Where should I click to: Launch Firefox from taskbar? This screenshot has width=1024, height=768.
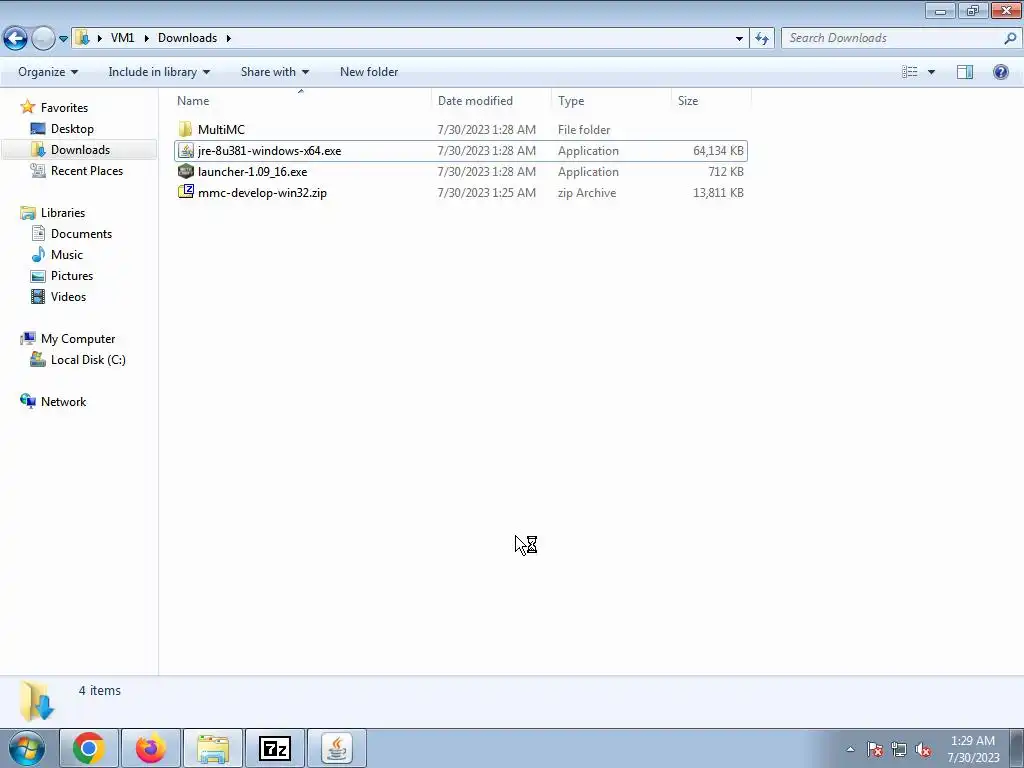(151, 748)
